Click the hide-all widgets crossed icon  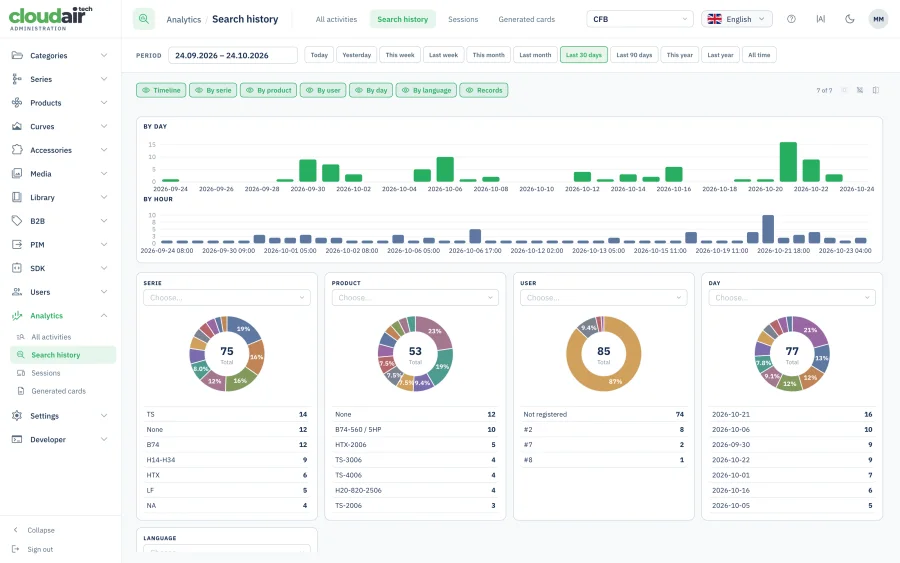(860, 90)
